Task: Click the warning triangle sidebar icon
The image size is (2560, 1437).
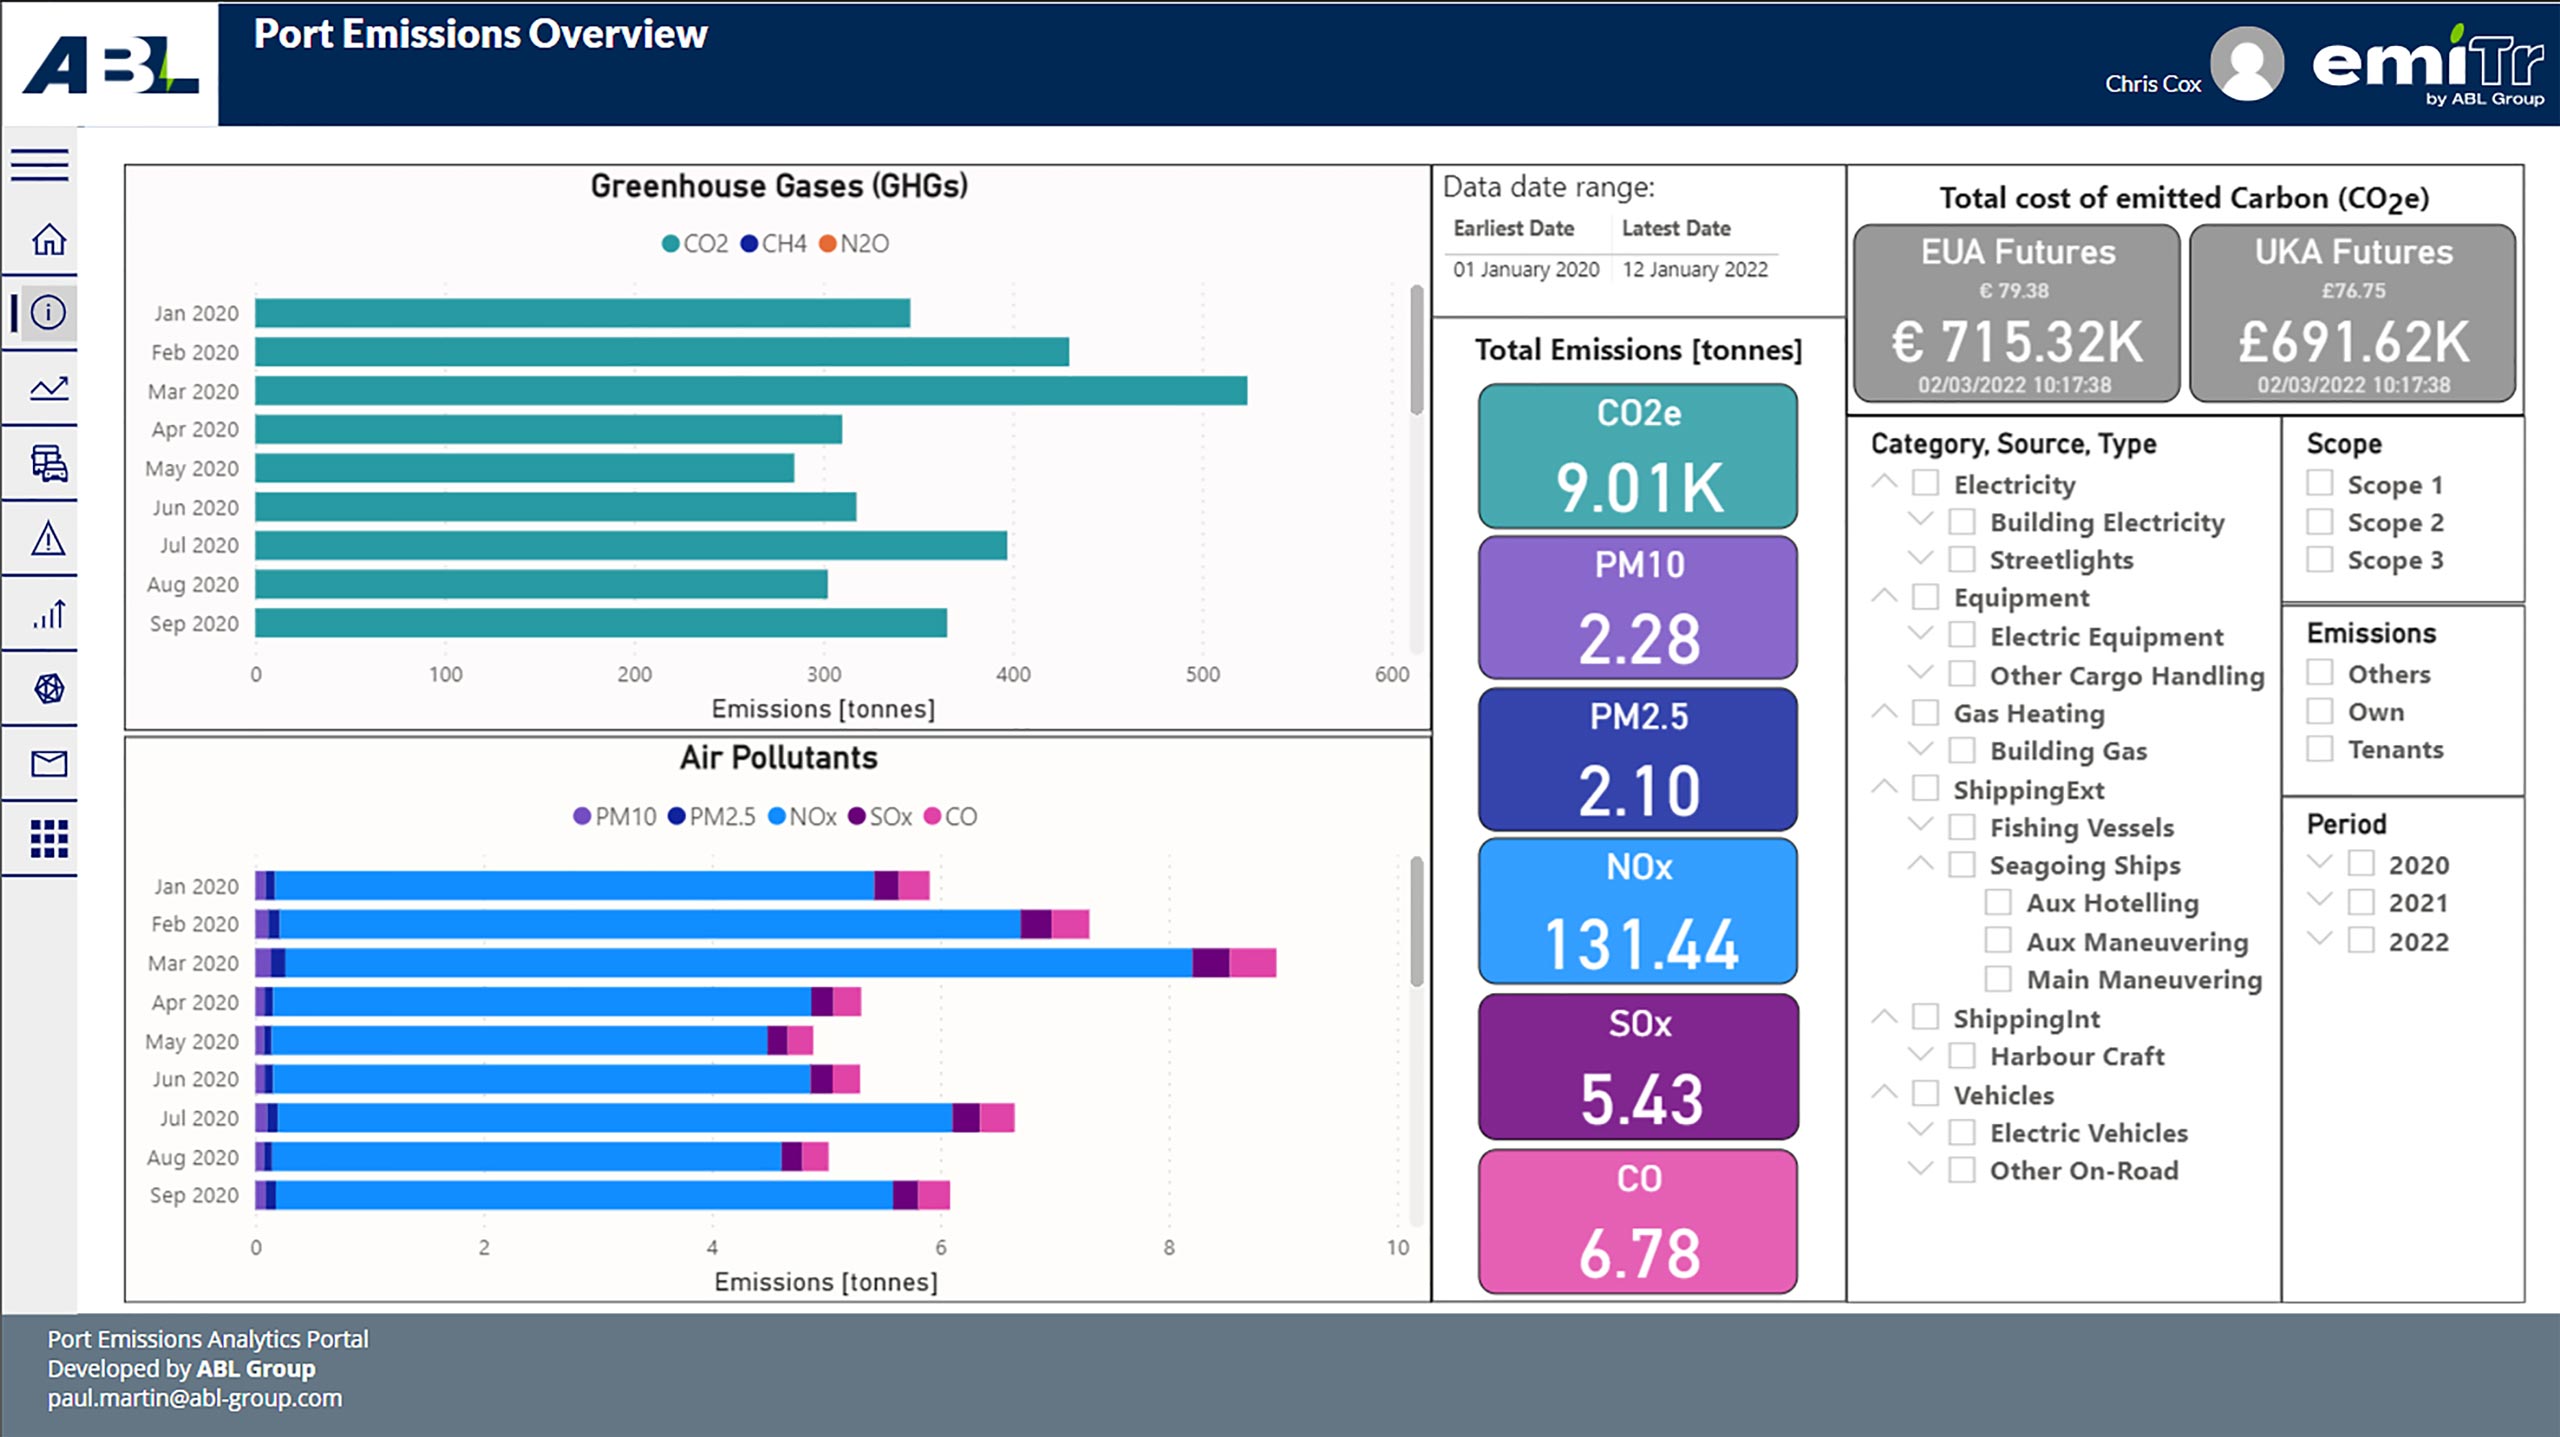Action: tap(48, 539)
